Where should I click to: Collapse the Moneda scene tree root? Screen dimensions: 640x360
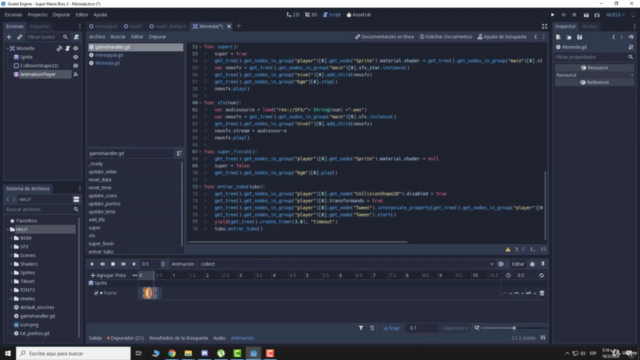coord(7,48)
